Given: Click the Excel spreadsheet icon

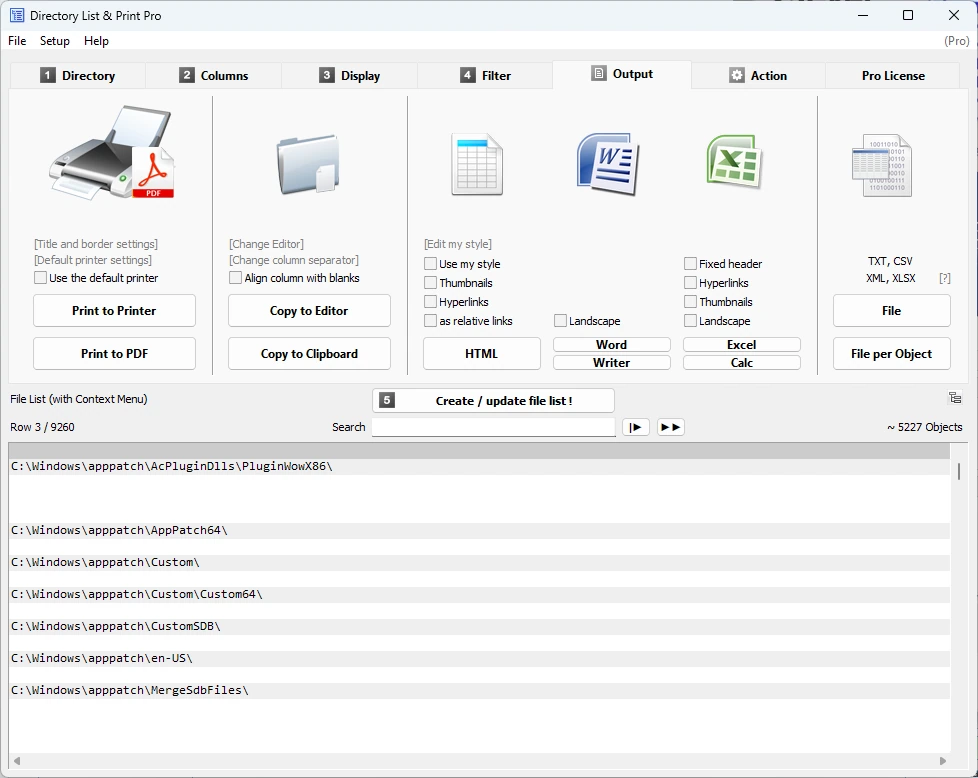Looking at the screenshot, I should coord(735,162).
